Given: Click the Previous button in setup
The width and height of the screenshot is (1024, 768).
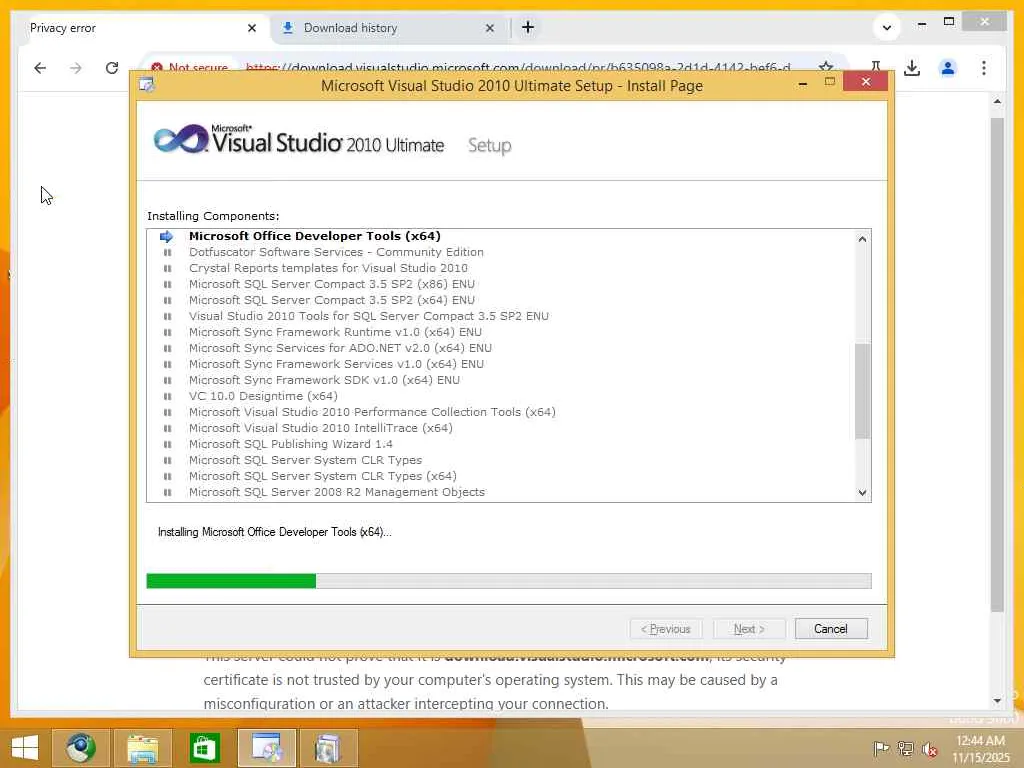Looking at the screenshot, I should 666,629.
